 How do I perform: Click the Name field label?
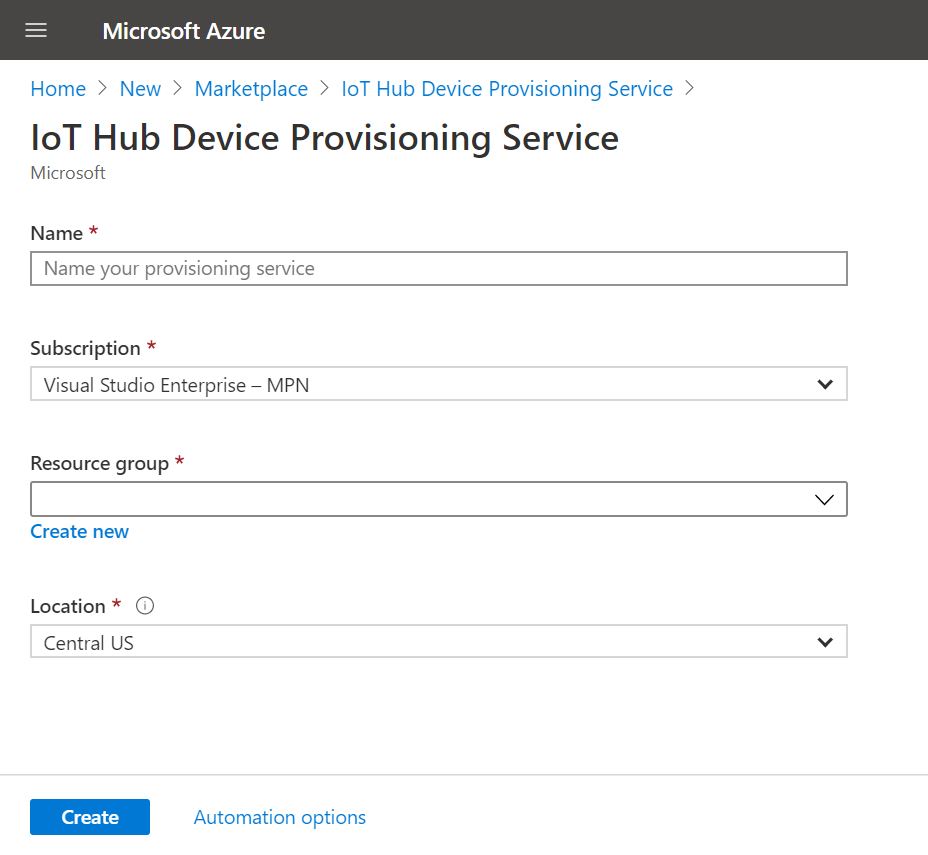point(57,233)
